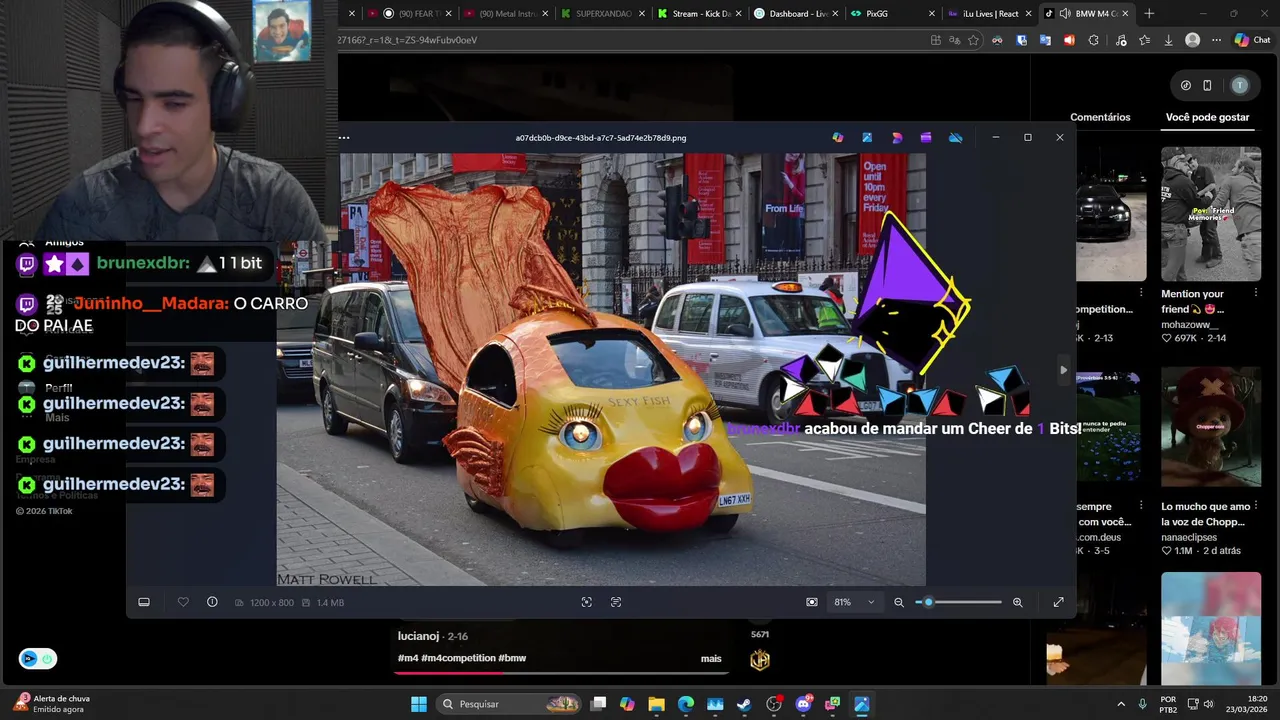This screenshot has height=720, width=1280.
Task: Open the OneDrive cloud icon in Photos
Action: coord(956,138)
